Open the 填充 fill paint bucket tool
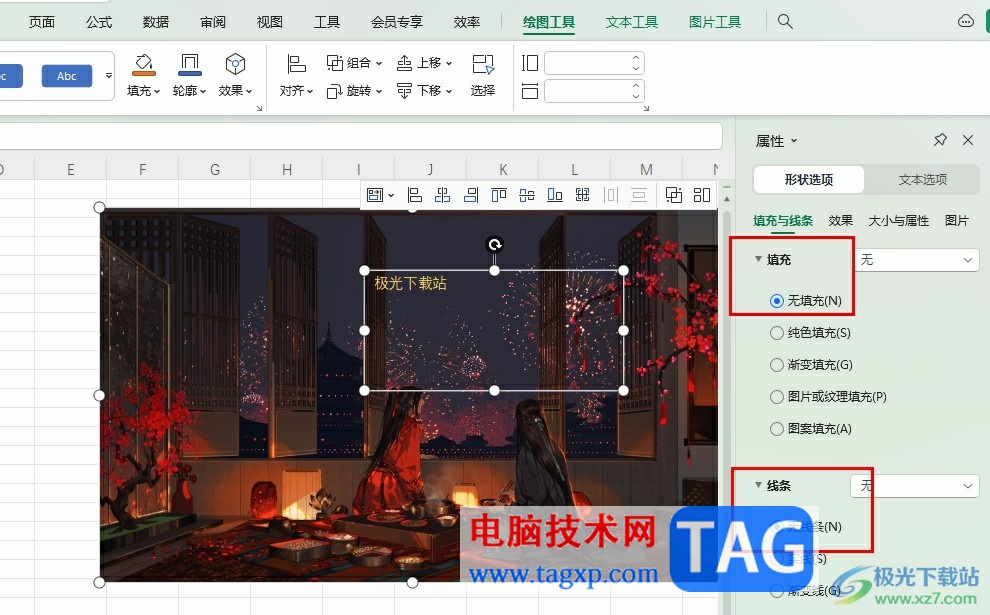Screen dimensions: 990x615 coord(143,64)
